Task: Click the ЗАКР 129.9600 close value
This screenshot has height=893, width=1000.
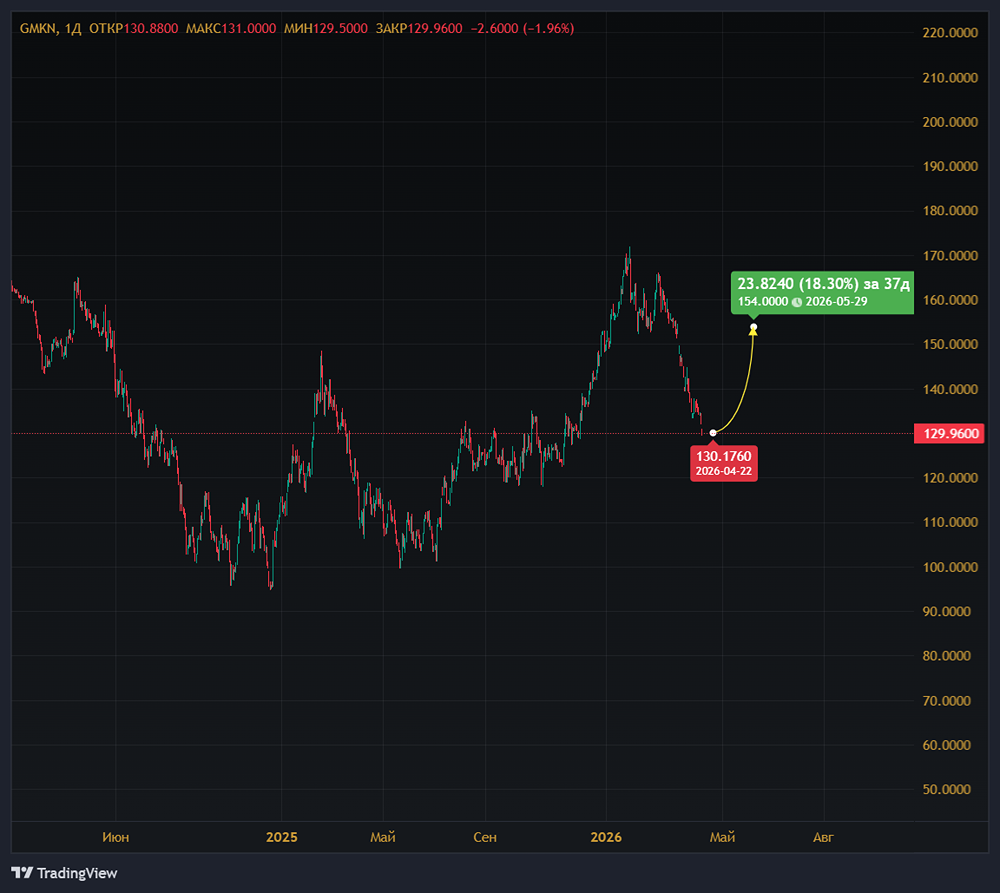Action: pos(419,29)
